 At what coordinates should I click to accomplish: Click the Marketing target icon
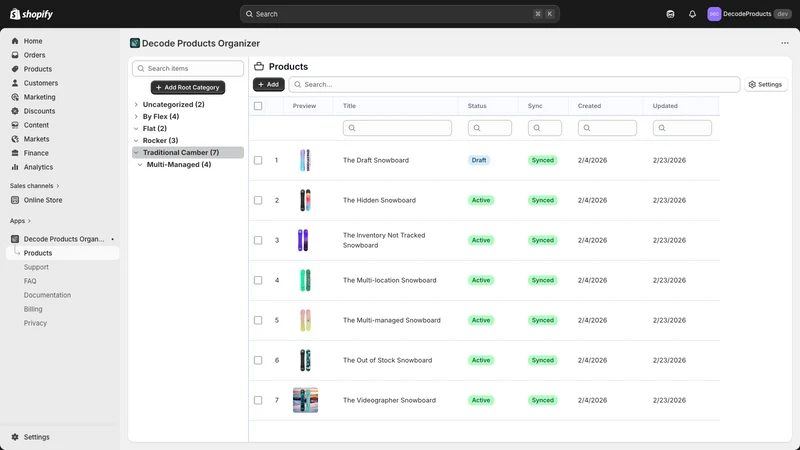click(15, 97)
